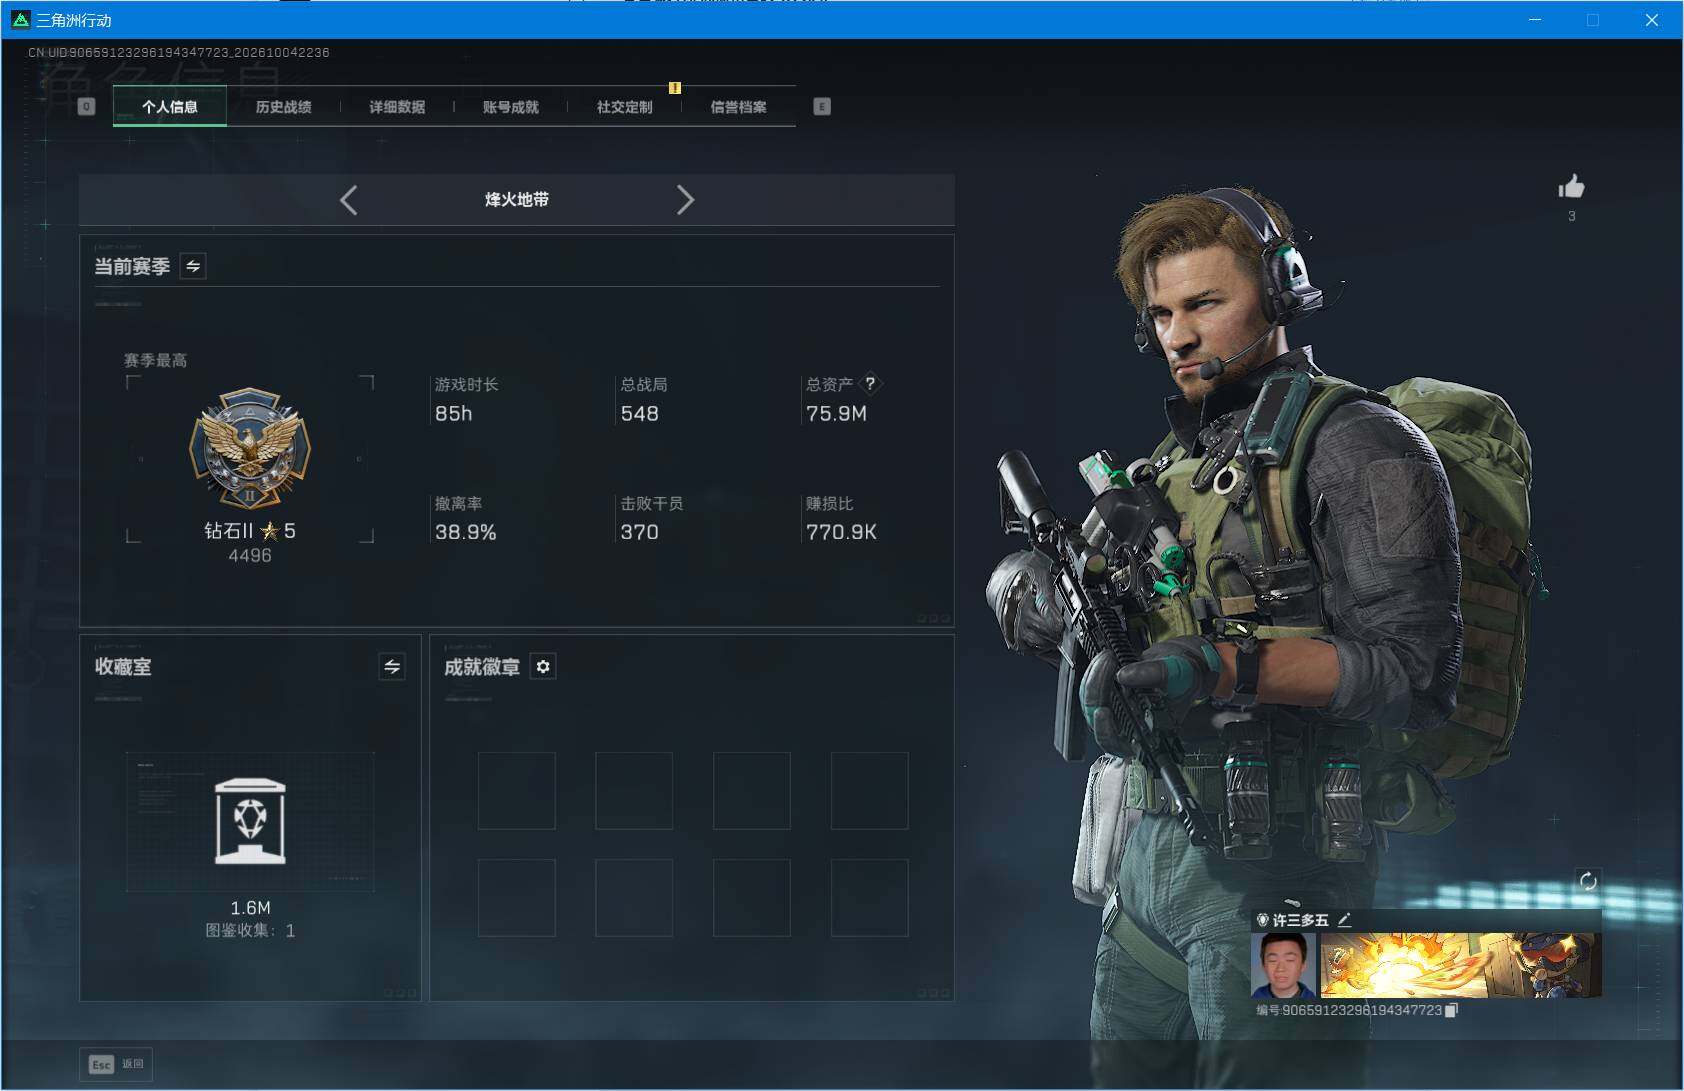Open the 个人信息 tab
This screenshot has width=1684, height=1091.
(170, 107)
